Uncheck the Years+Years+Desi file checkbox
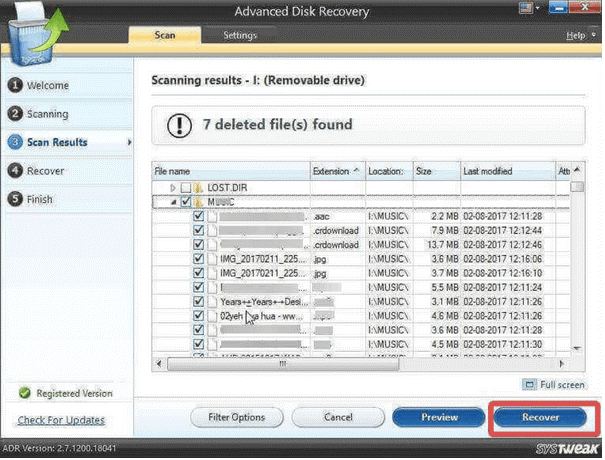The image size is (605, 460). (198, 302)
